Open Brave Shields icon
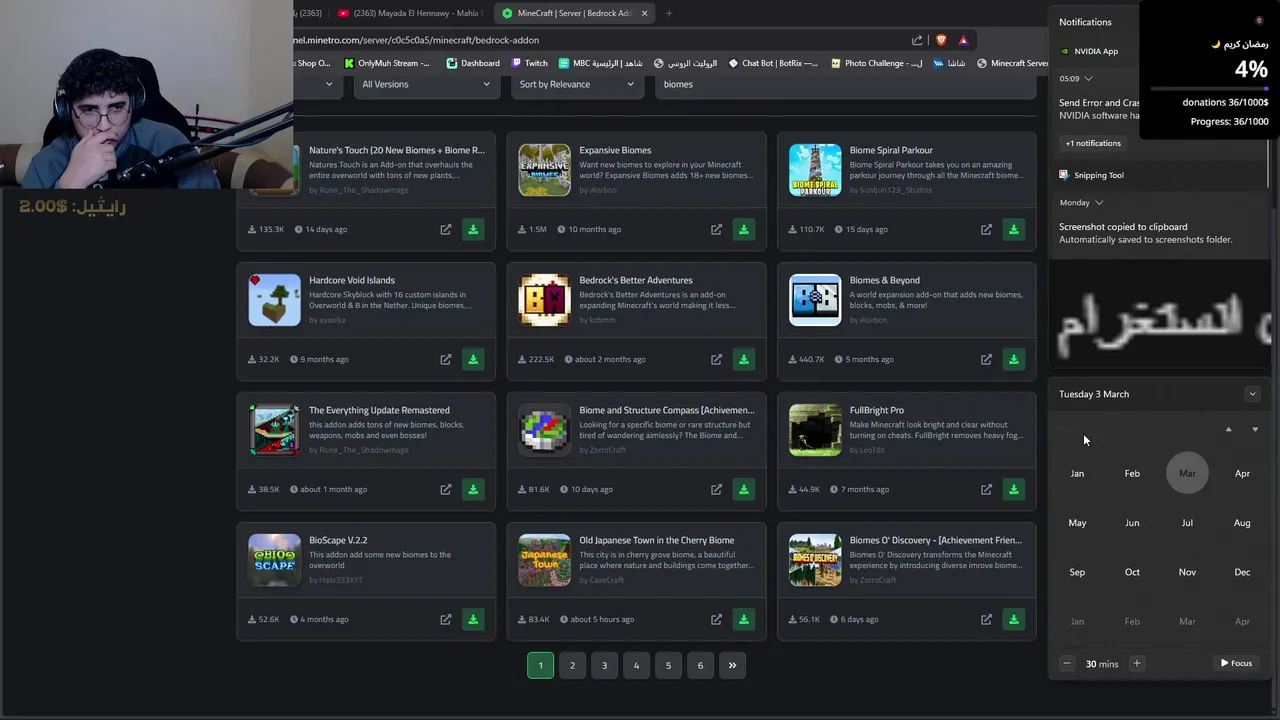The width and height of the screenshot is (1280, 720). coord(941,40)
